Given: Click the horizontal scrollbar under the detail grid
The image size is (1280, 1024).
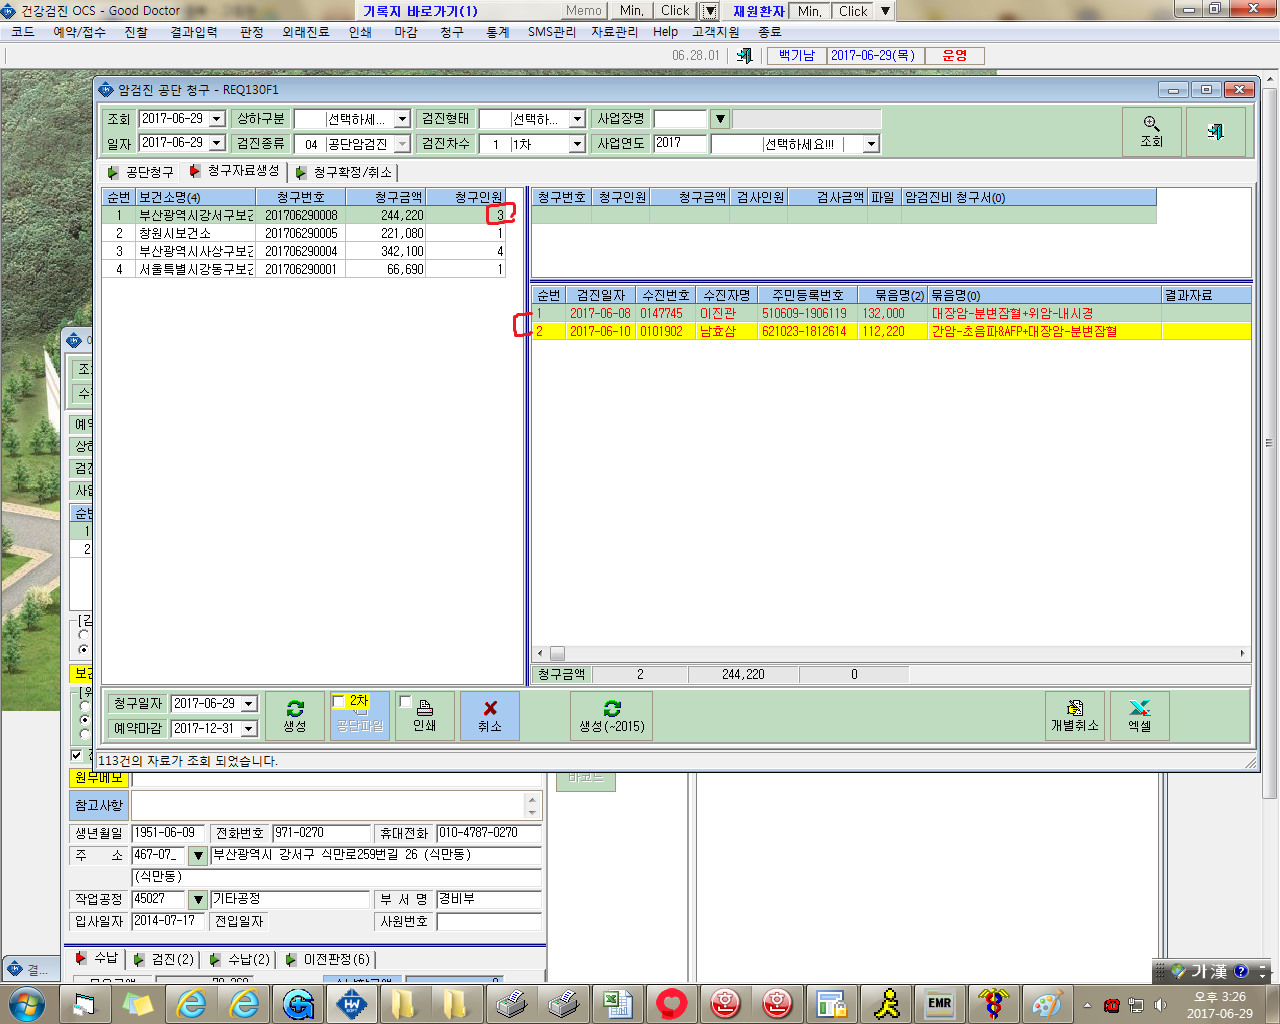Looking at the screenshot, I should coord(891,653).
